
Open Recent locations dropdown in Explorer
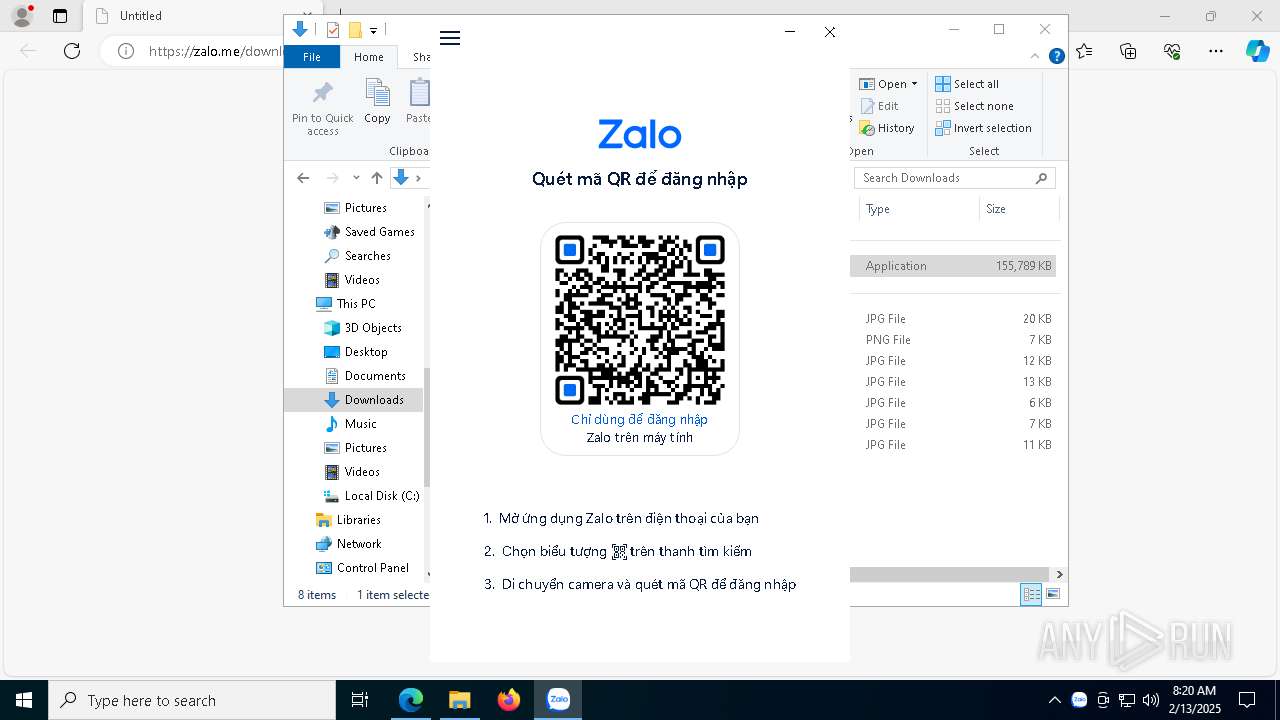click(x=356, y=178)
